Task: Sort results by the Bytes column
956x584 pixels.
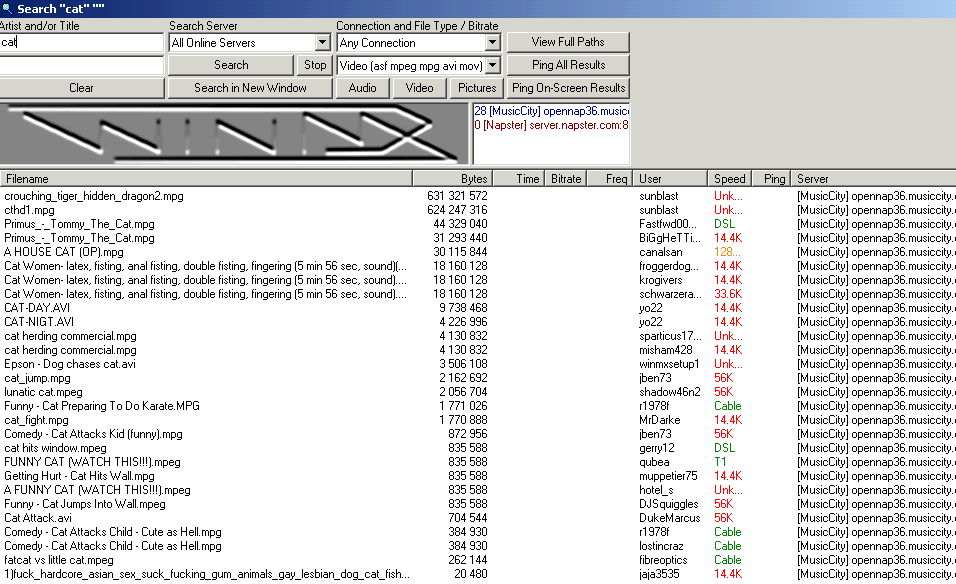Action: 452,179
